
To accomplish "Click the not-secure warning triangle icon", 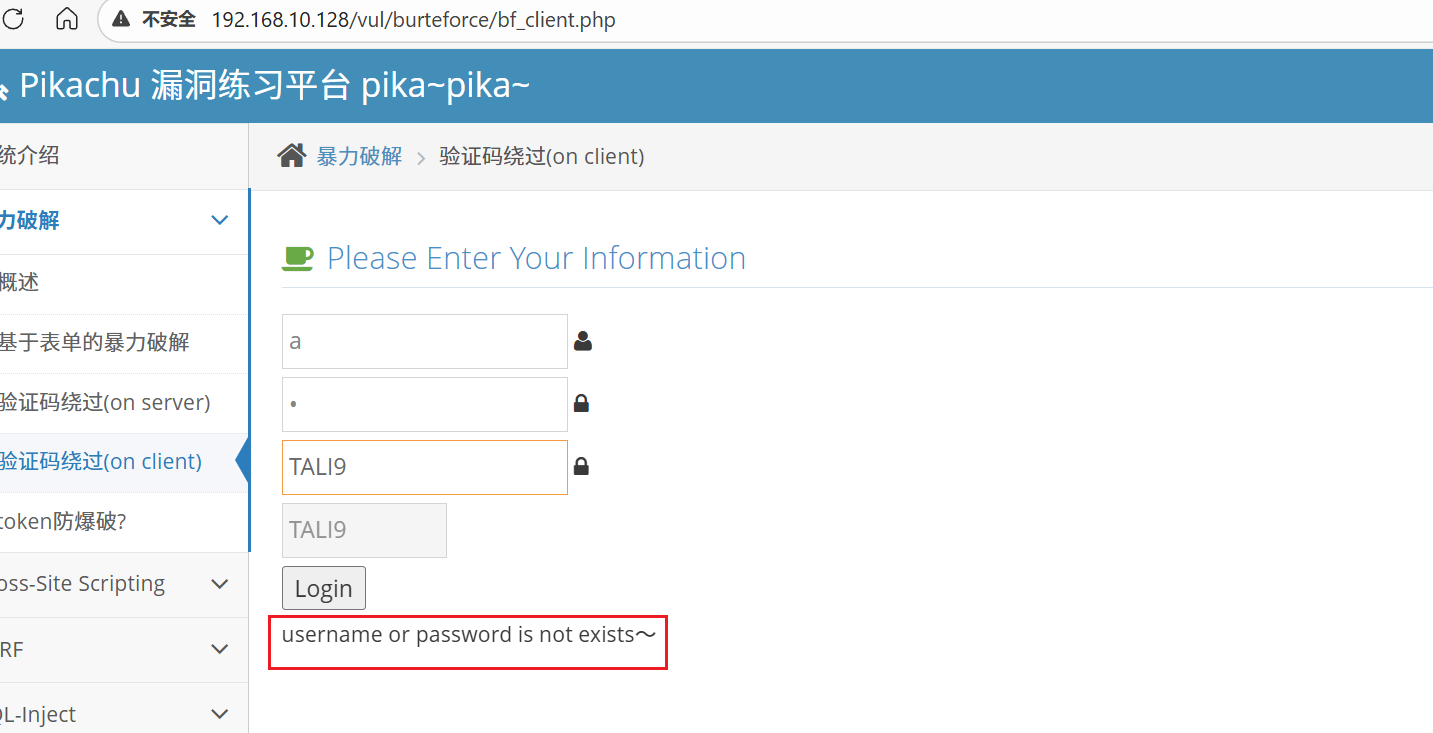I will coord(121,20).
